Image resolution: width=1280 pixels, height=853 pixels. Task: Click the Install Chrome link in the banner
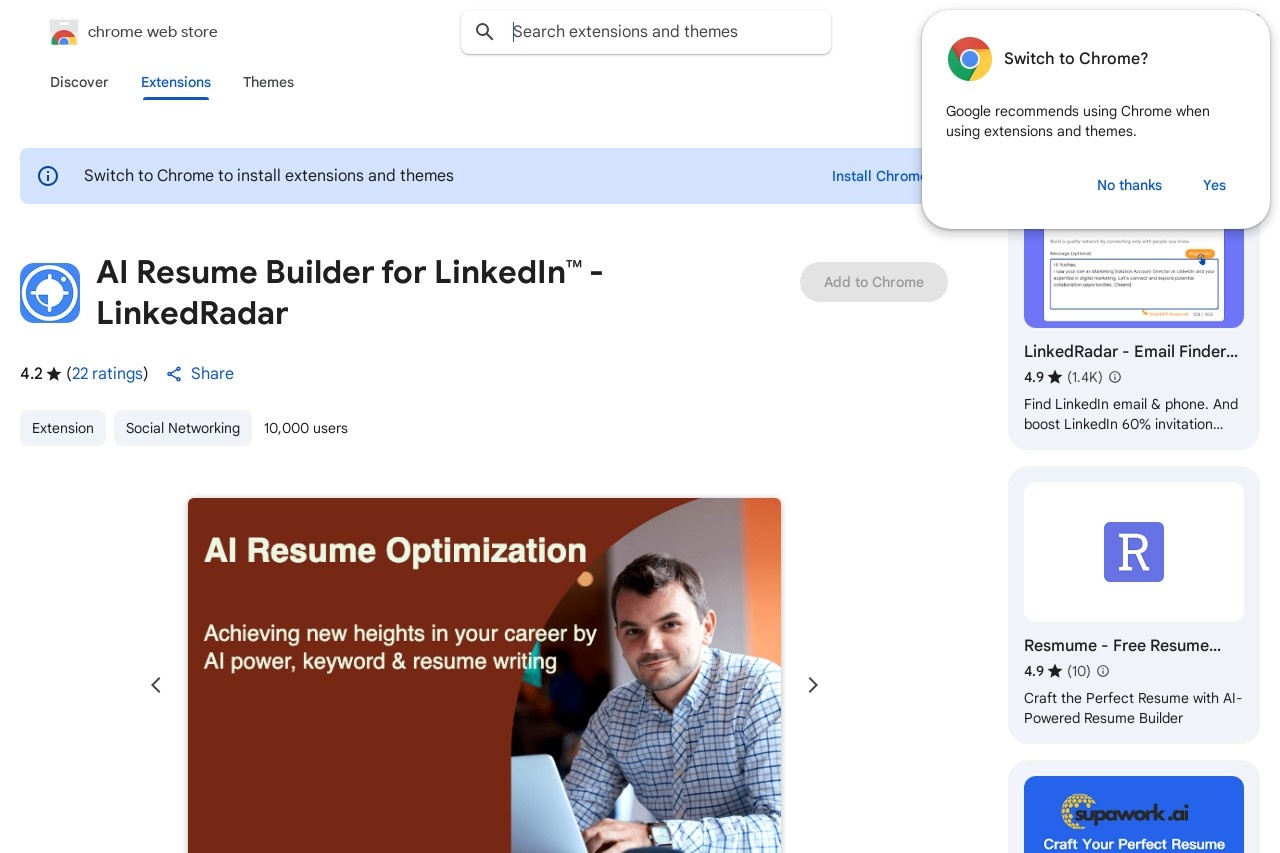tap(877, 176)
